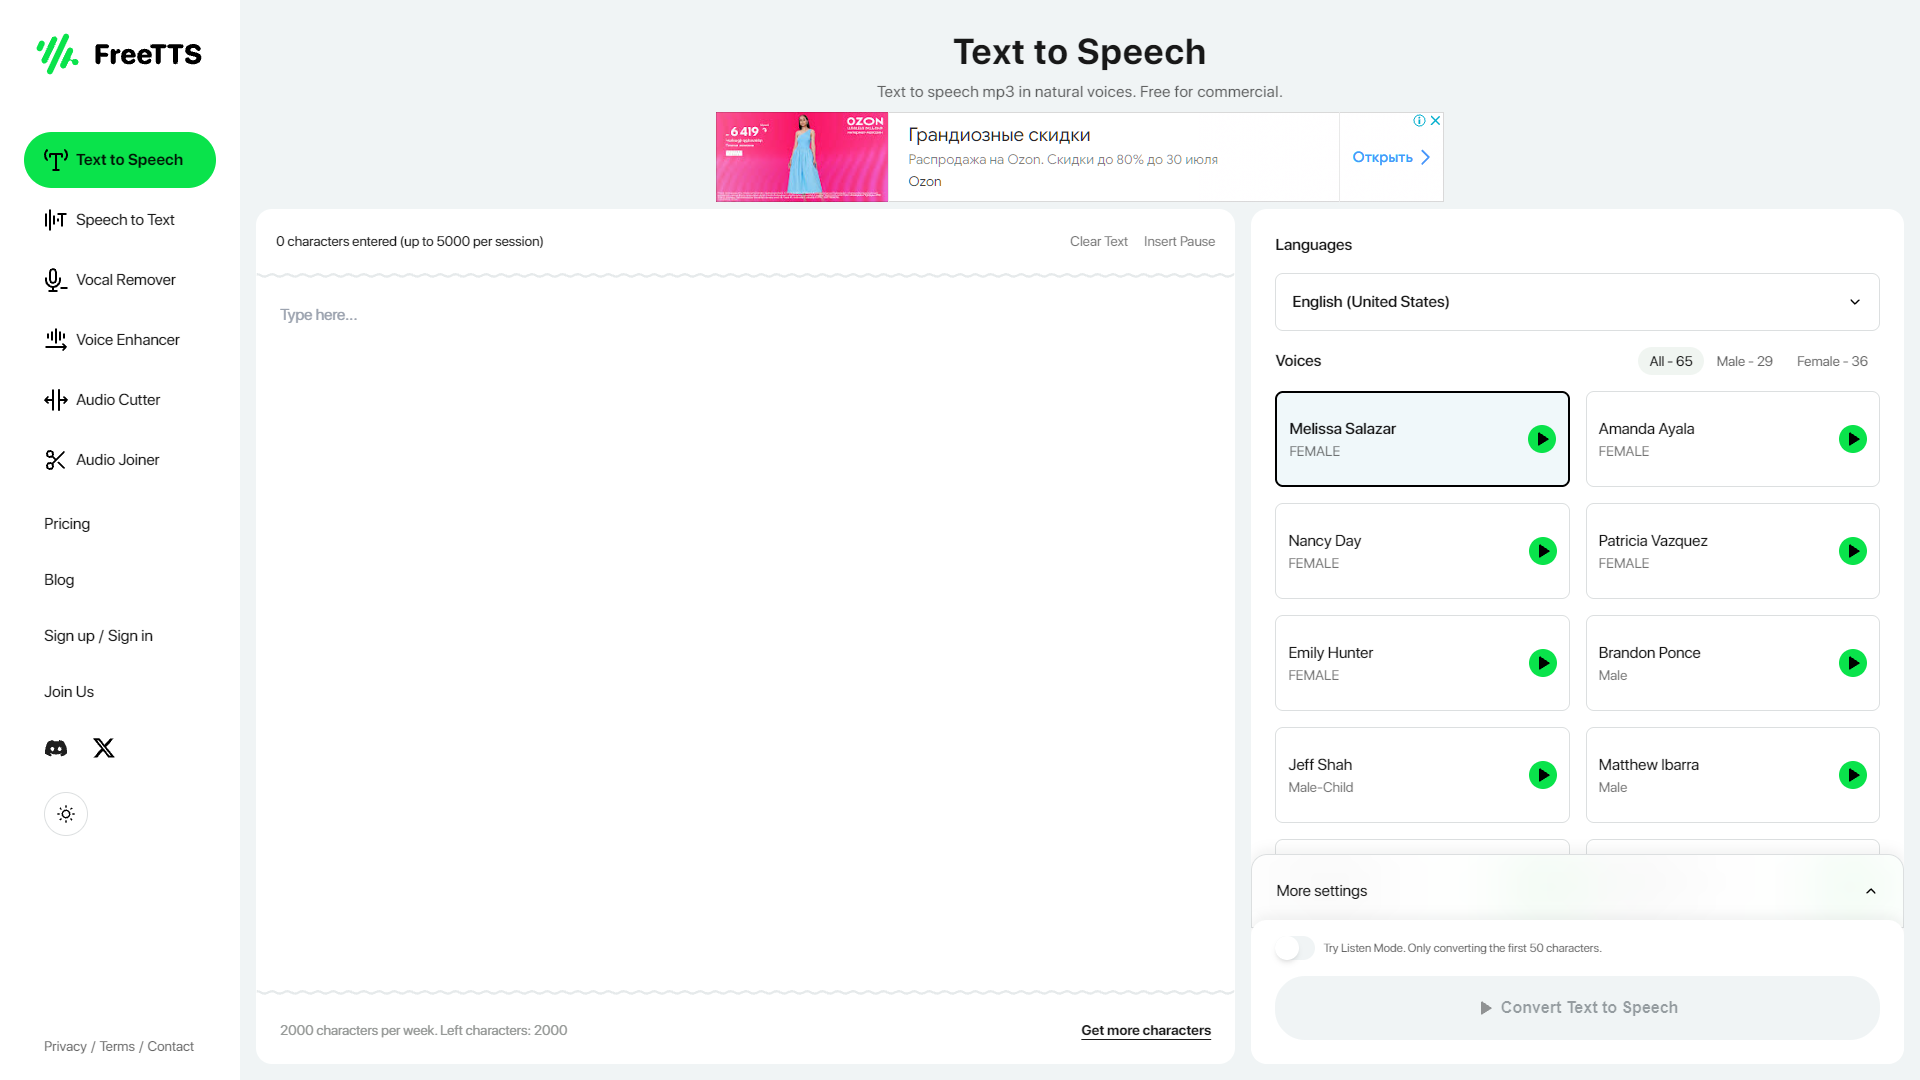Image resolution: width=1920 pixels, height=1080 pixels.
Task: Click the Get more characters link
Action: (1145, 1030)
